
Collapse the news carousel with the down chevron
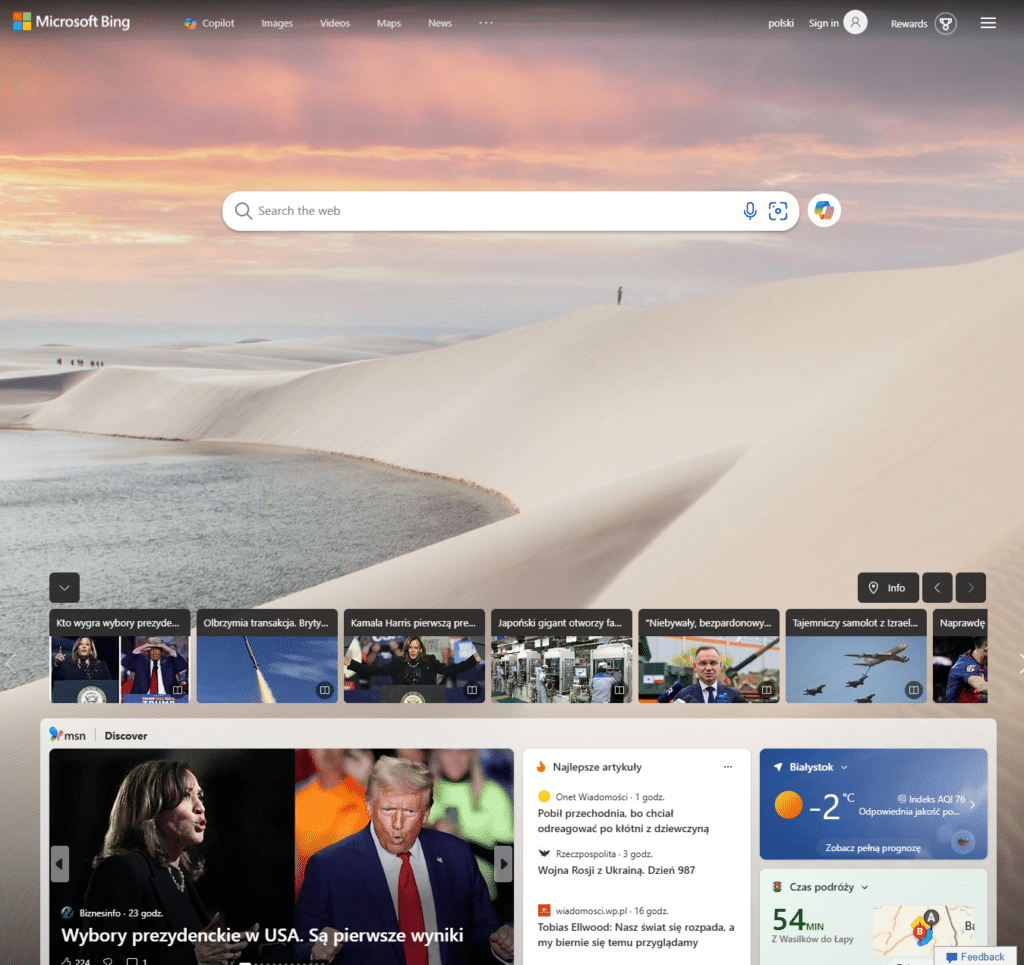(x=64, y=587)
